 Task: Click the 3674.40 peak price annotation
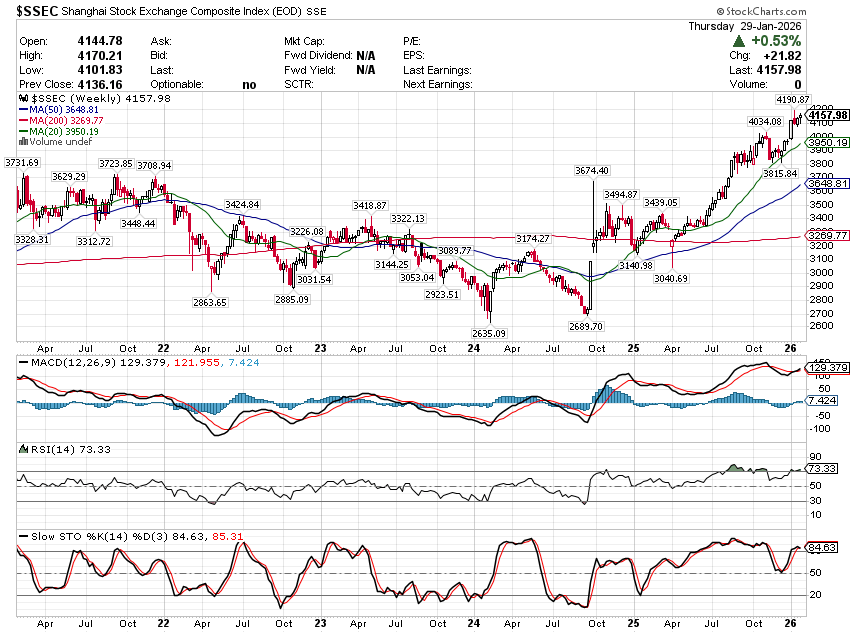point(592,171)
